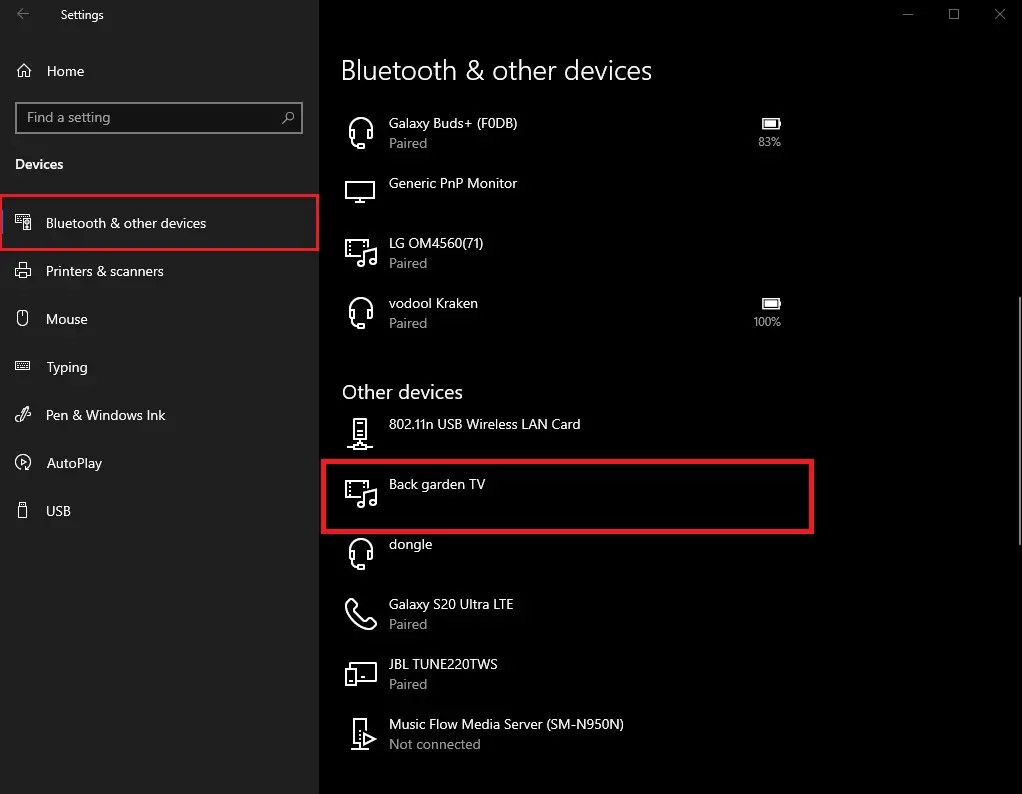Click the Bluetooth & other devices sidebar icon
Image resolution: width=1022 pixels, height=794 pixels.
pyautogui.click(x=23, y=222)
